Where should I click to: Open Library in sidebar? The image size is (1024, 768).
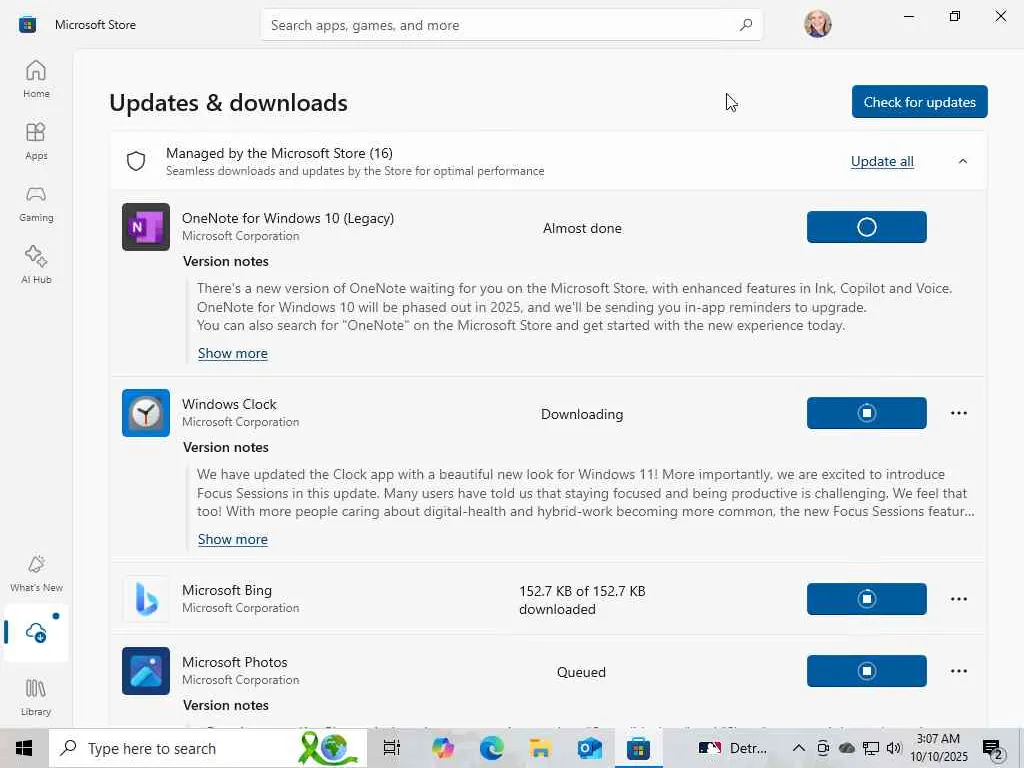pyautogui.click(x=36, y=697)
